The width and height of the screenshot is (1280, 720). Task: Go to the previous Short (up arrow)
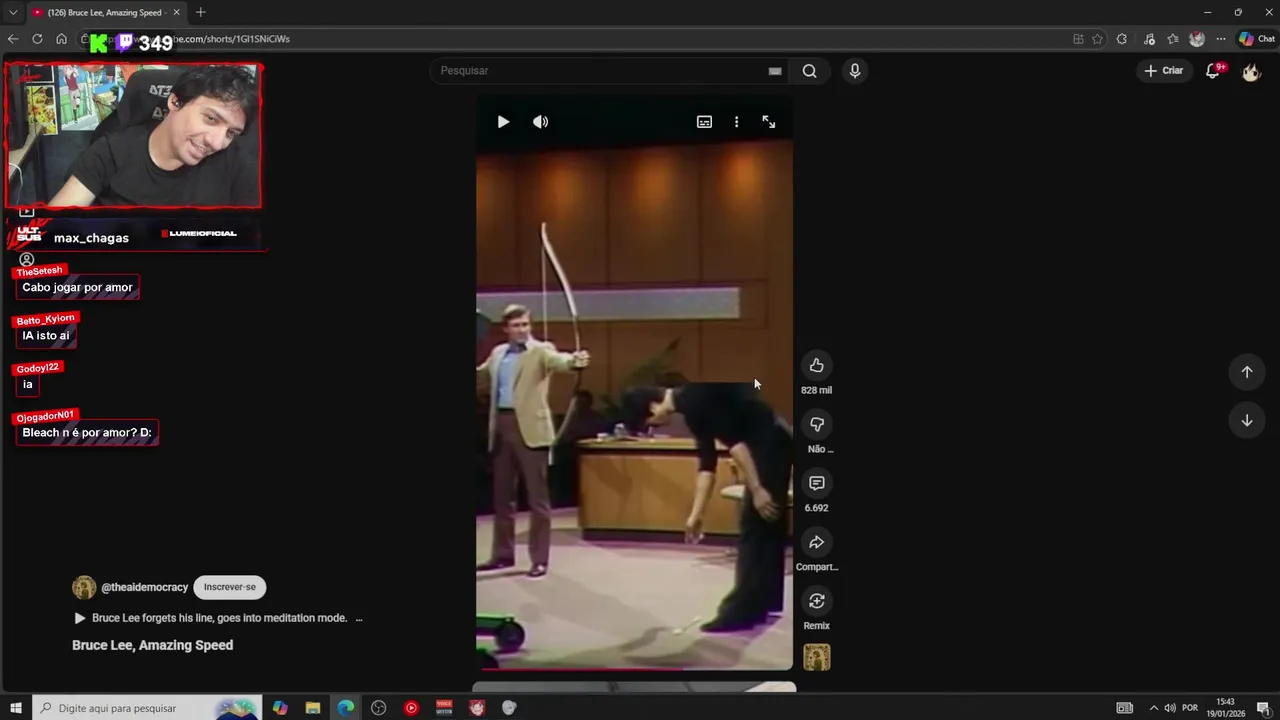tap(1246, 372)
